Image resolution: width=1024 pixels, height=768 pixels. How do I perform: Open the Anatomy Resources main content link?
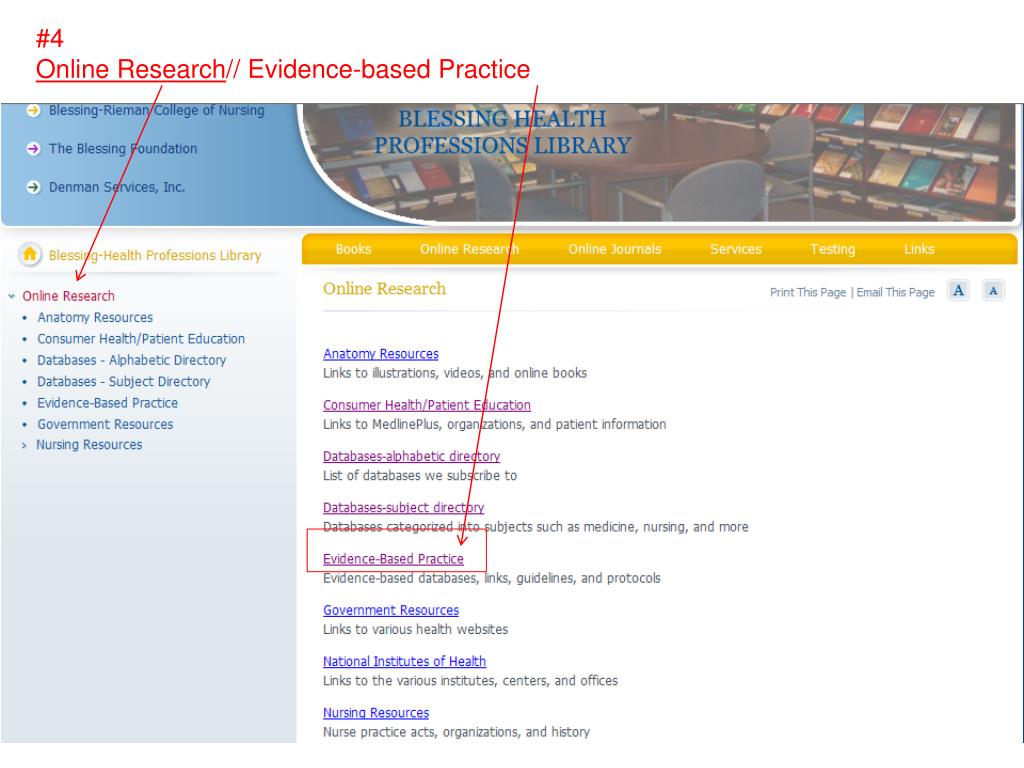(381, 354)
